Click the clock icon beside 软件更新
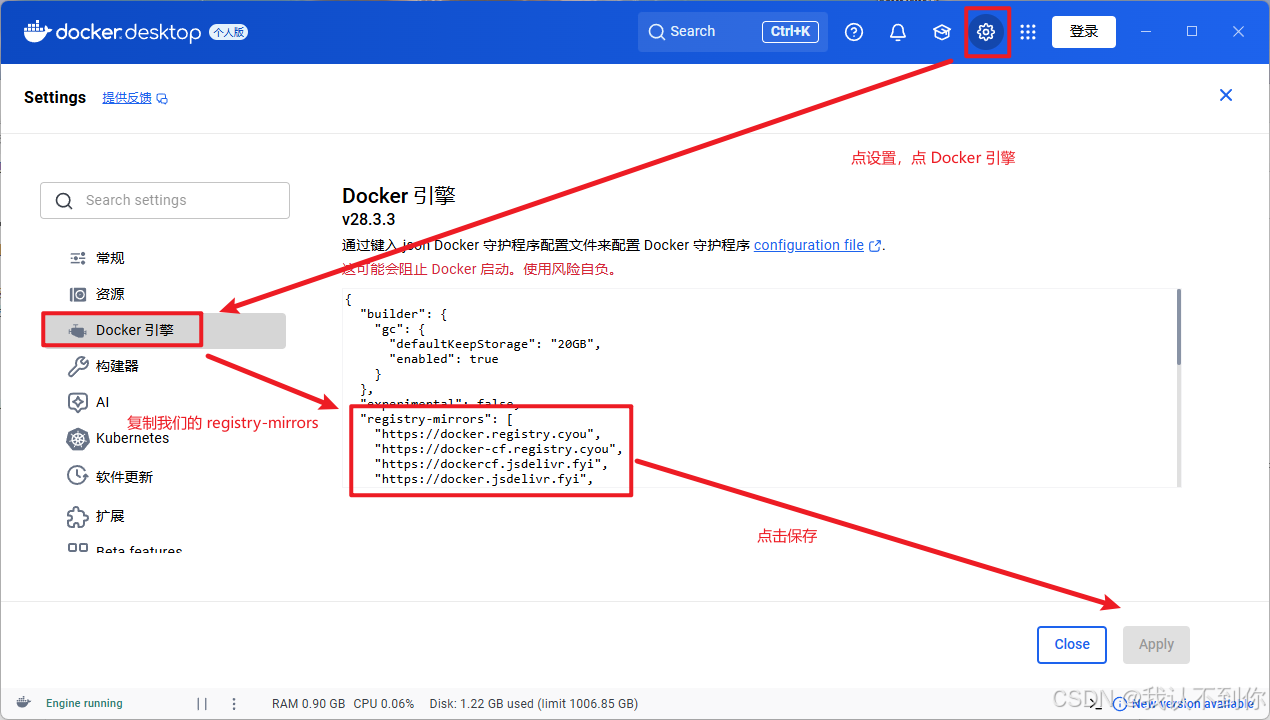This screenshot has width=1270, height=720. tap(78, 476)
